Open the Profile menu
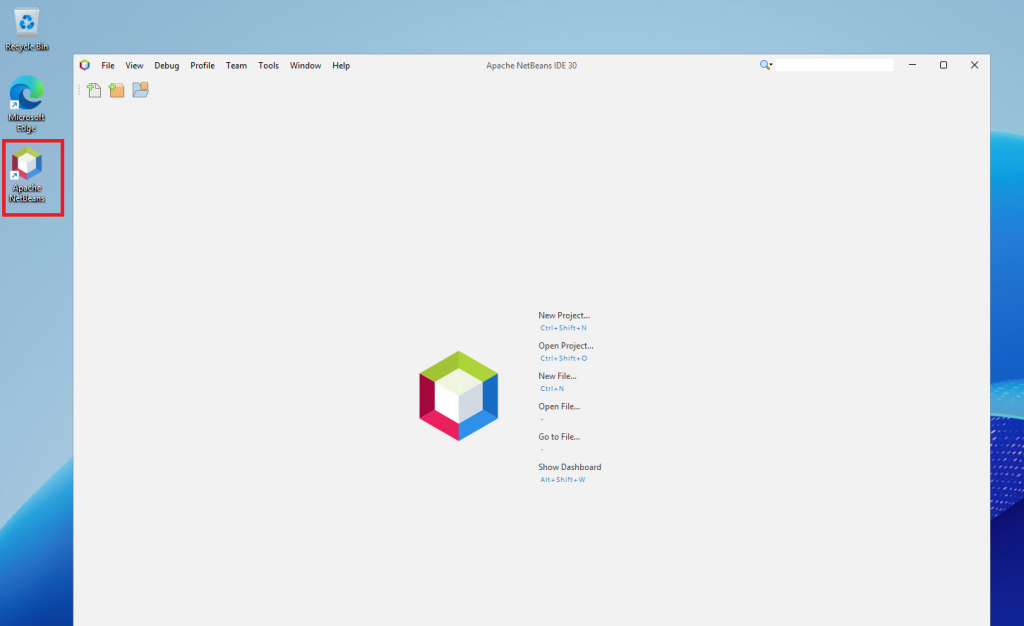Viewport: 1024px width, 626px height. tap(202, 65)
